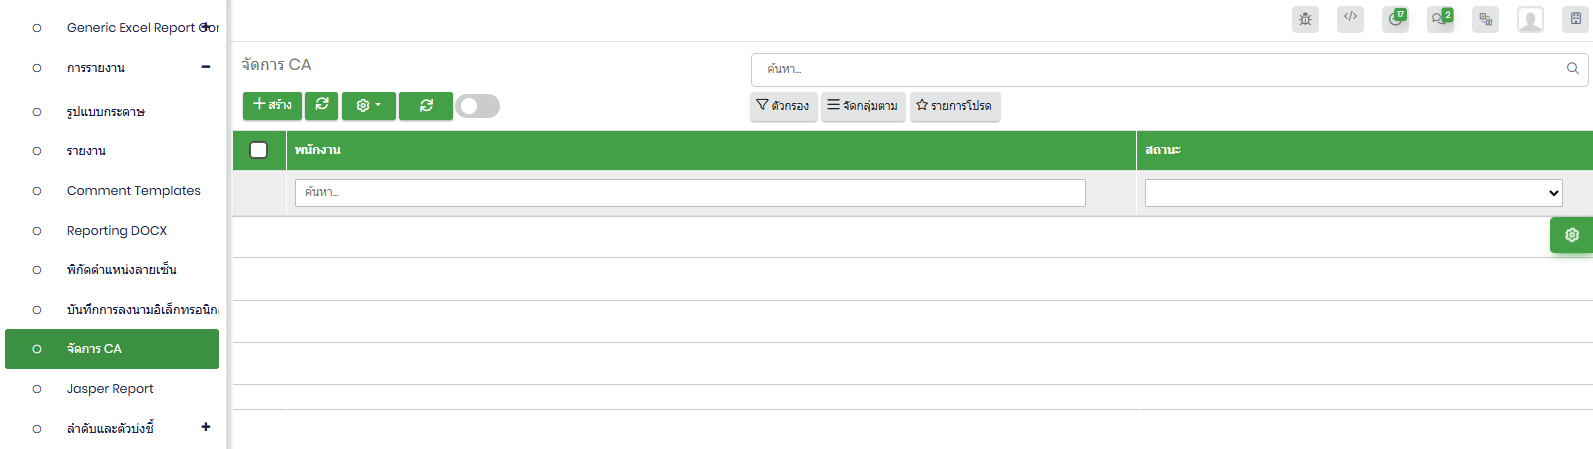Click the ตัวกรอง filter button

(783, 106)
